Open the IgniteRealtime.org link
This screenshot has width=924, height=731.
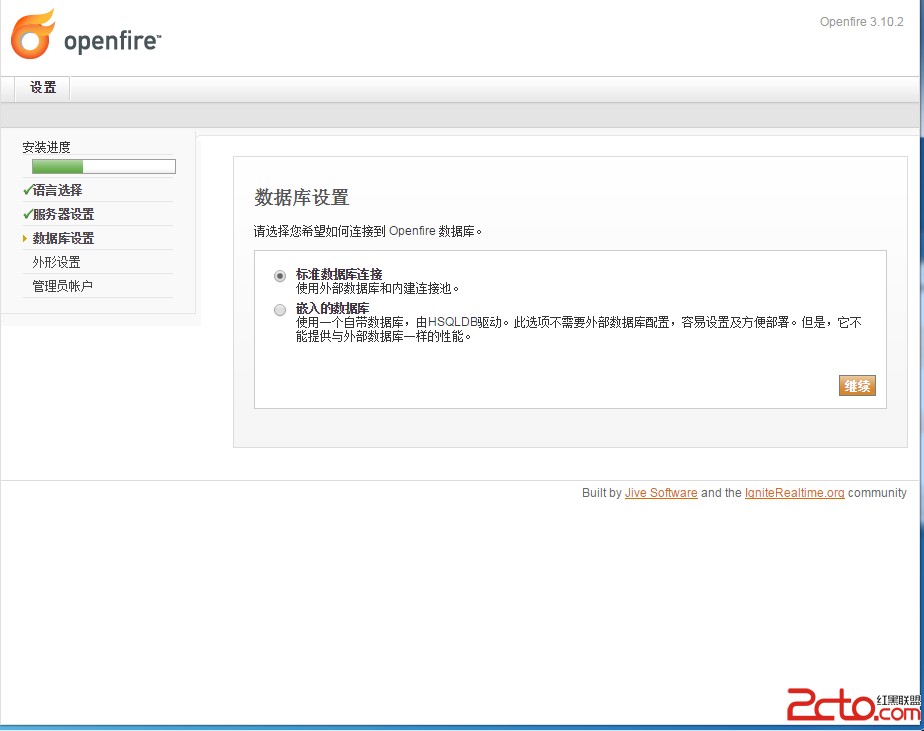click(794, 493)
